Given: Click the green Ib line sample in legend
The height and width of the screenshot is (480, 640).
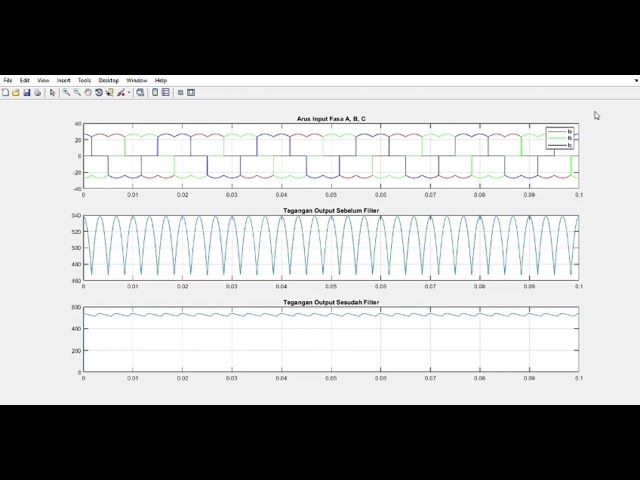Looking at the screenshot, I should [555, 138].
